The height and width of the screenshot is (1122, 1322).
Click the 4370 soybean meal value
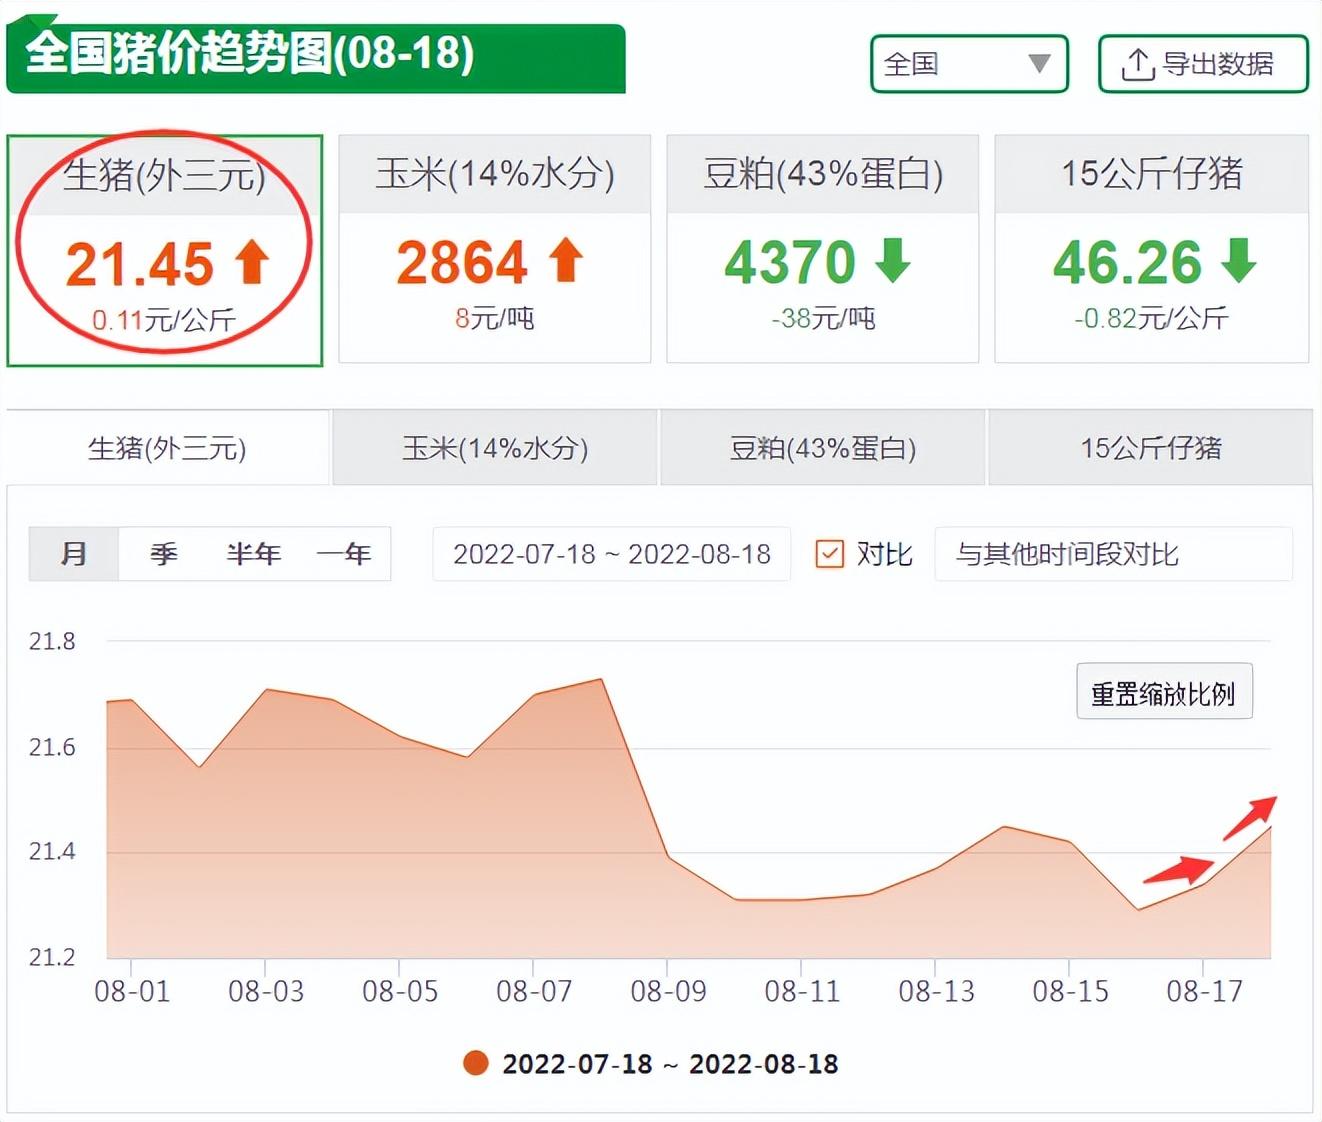coord(790,262)
